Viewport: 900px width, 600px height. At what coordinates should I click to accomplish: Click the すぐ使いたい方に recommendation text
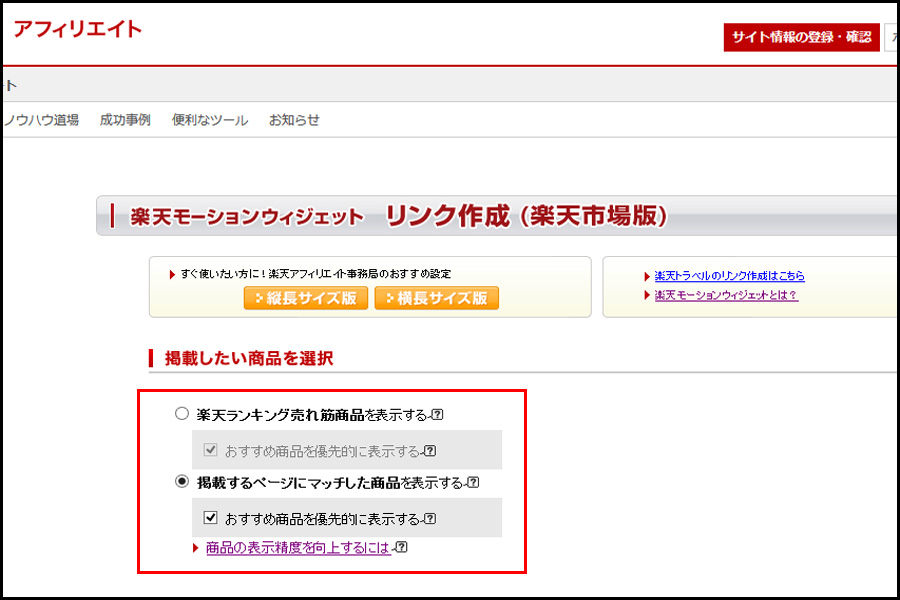click(316, 274)
